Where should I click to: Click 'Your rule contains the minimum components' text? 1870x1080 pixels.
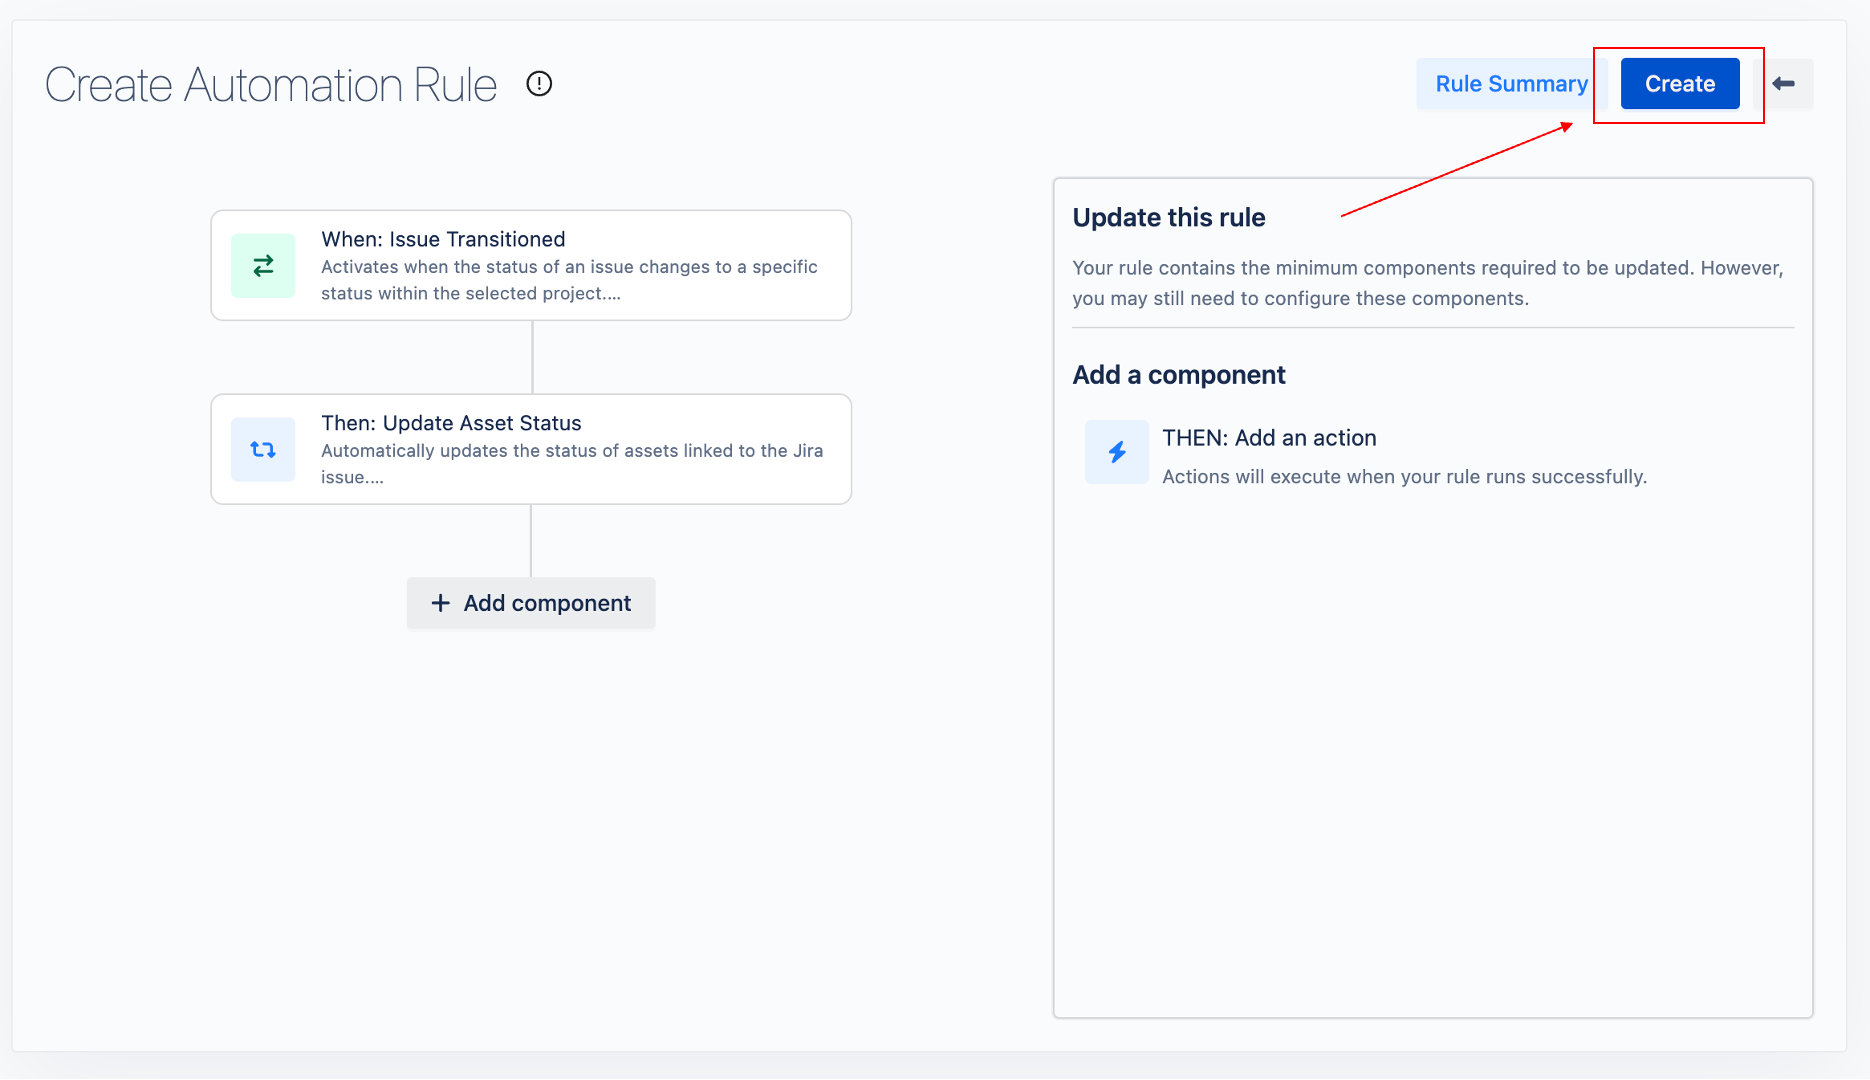1427,283
